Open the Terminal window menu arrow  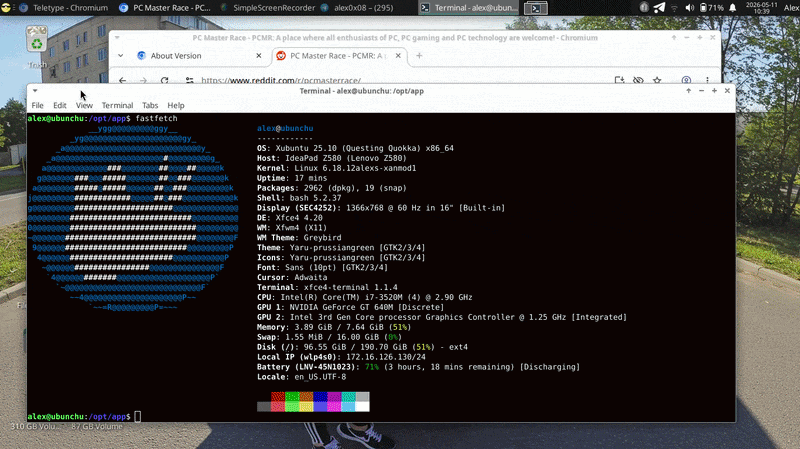click(35, 91)
